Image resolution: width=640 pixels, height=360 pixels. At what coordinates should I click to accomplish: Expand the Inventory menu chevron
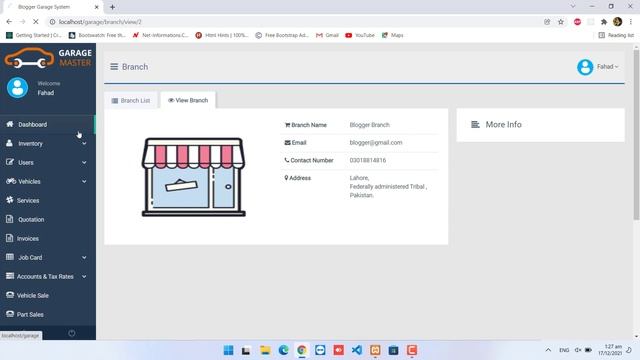tap(84, 144)
